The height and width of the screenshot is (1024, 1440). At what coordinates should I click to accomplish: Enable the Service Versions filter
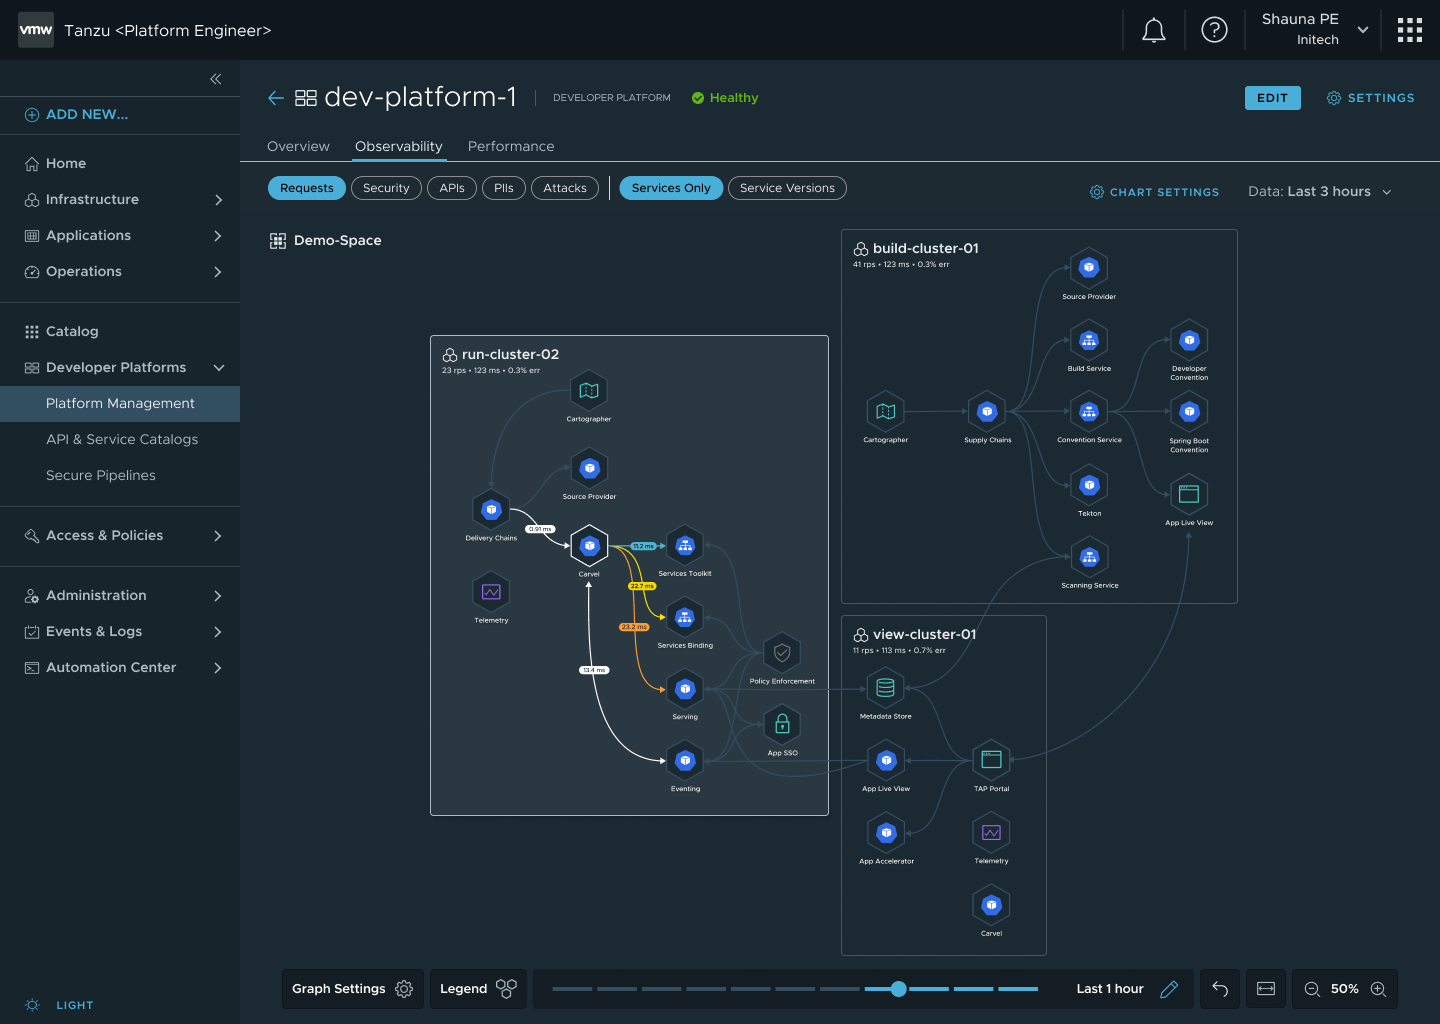click(787, 188)
